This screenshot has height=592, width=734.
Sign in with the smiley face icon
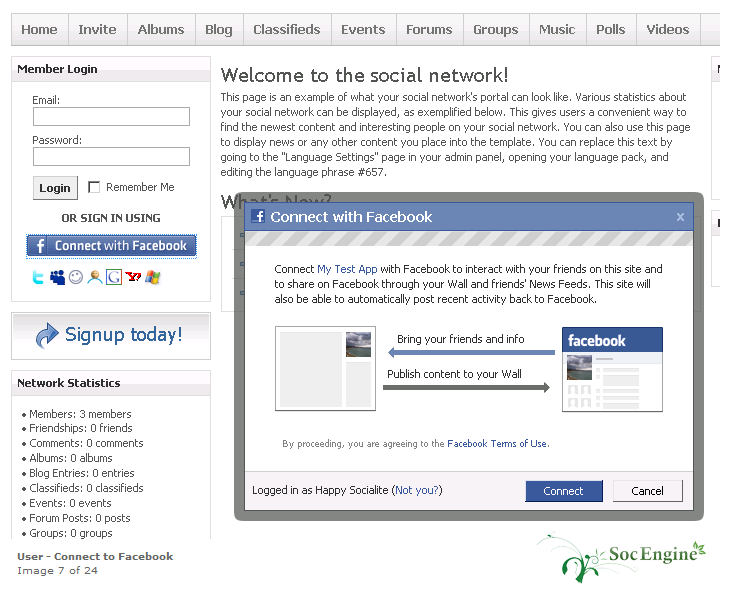[x=76, y=278]
